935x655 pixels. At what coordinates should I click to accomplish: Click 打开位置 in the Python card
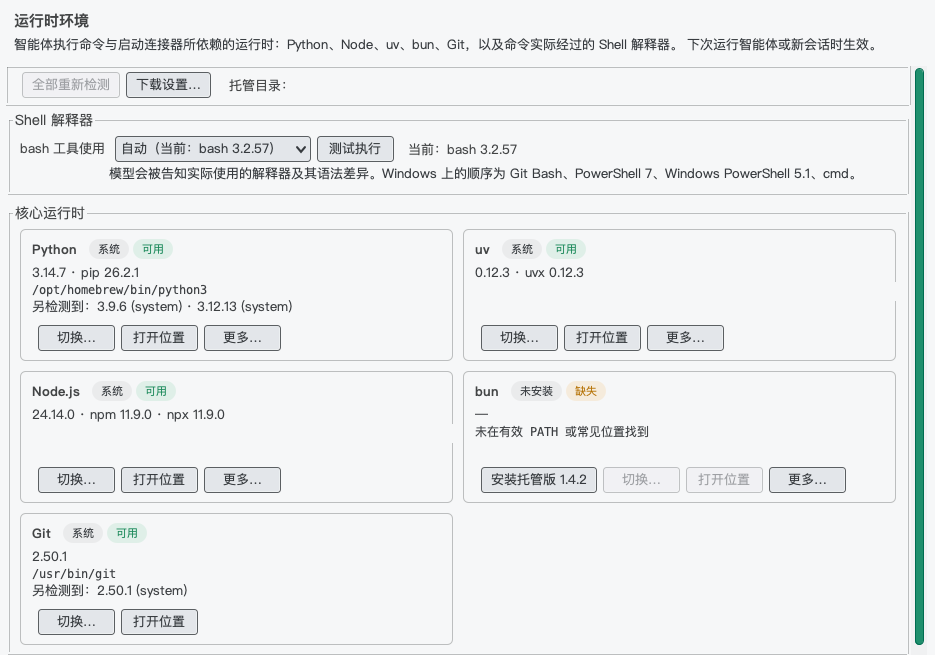click(x=159, y=338)
